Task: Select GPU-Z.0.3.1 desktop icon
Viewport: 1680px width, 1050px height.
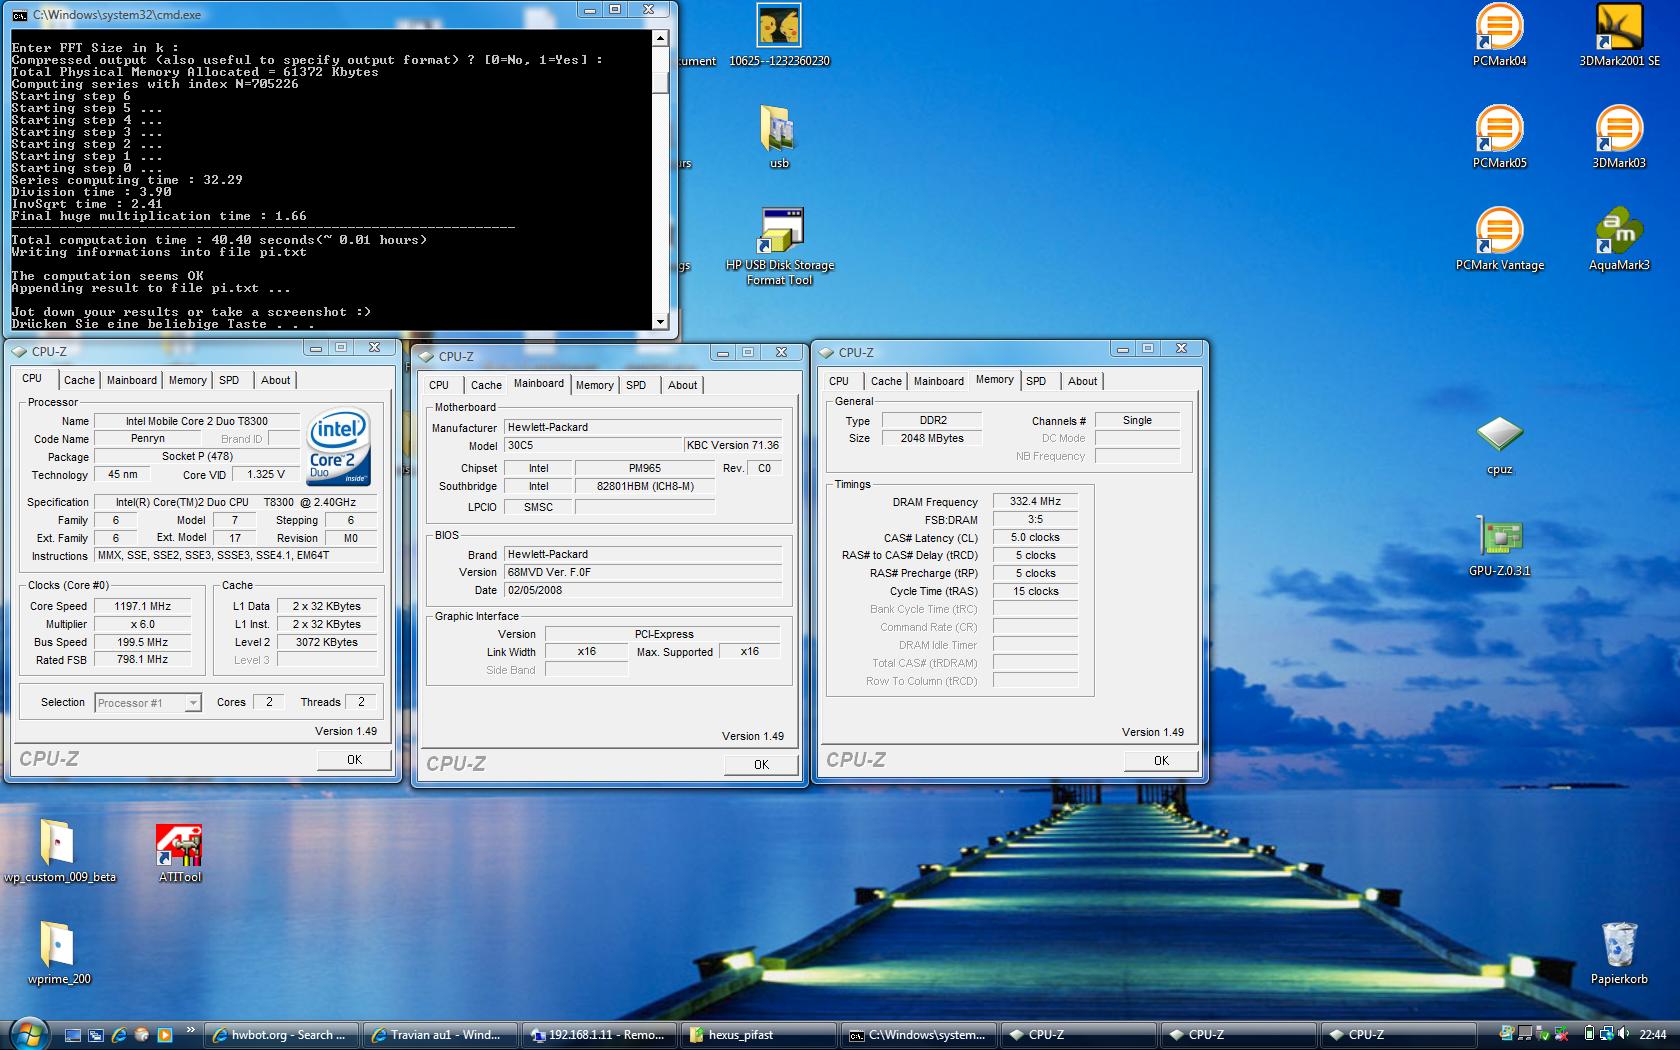Action: point(1499,547)
